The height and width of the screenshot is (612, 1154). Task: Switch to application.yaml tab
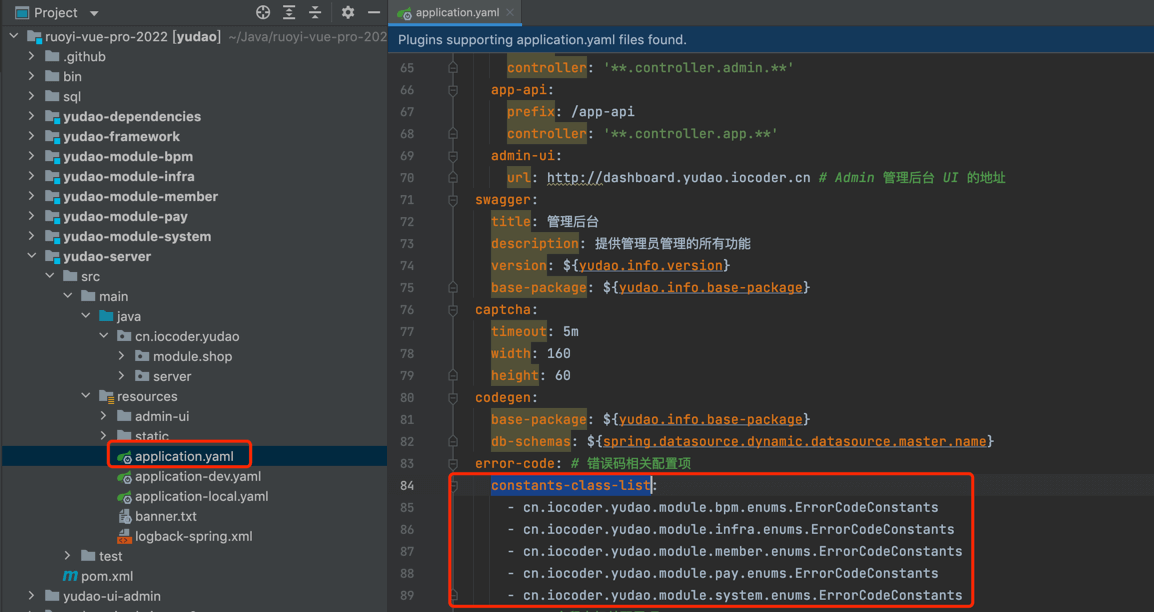coord(456,13)
